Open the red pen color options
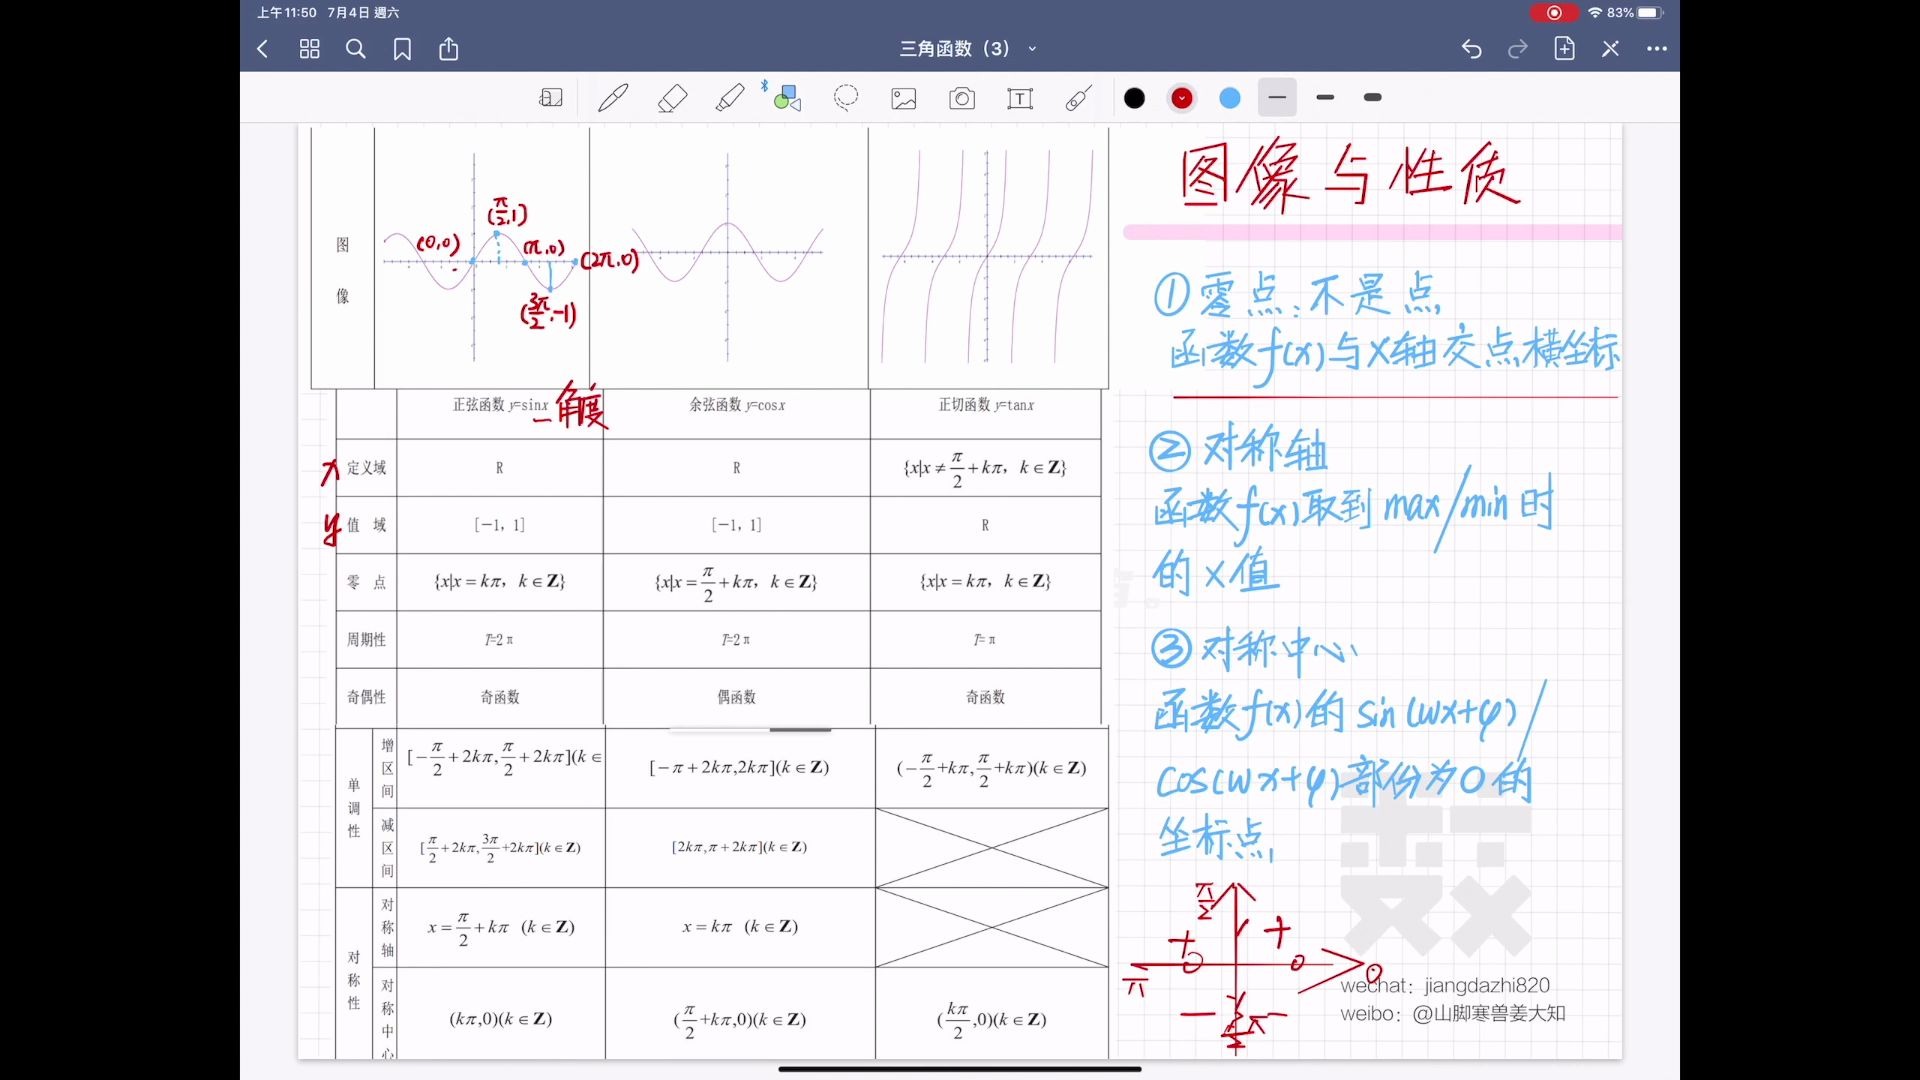 (1181, 97)
